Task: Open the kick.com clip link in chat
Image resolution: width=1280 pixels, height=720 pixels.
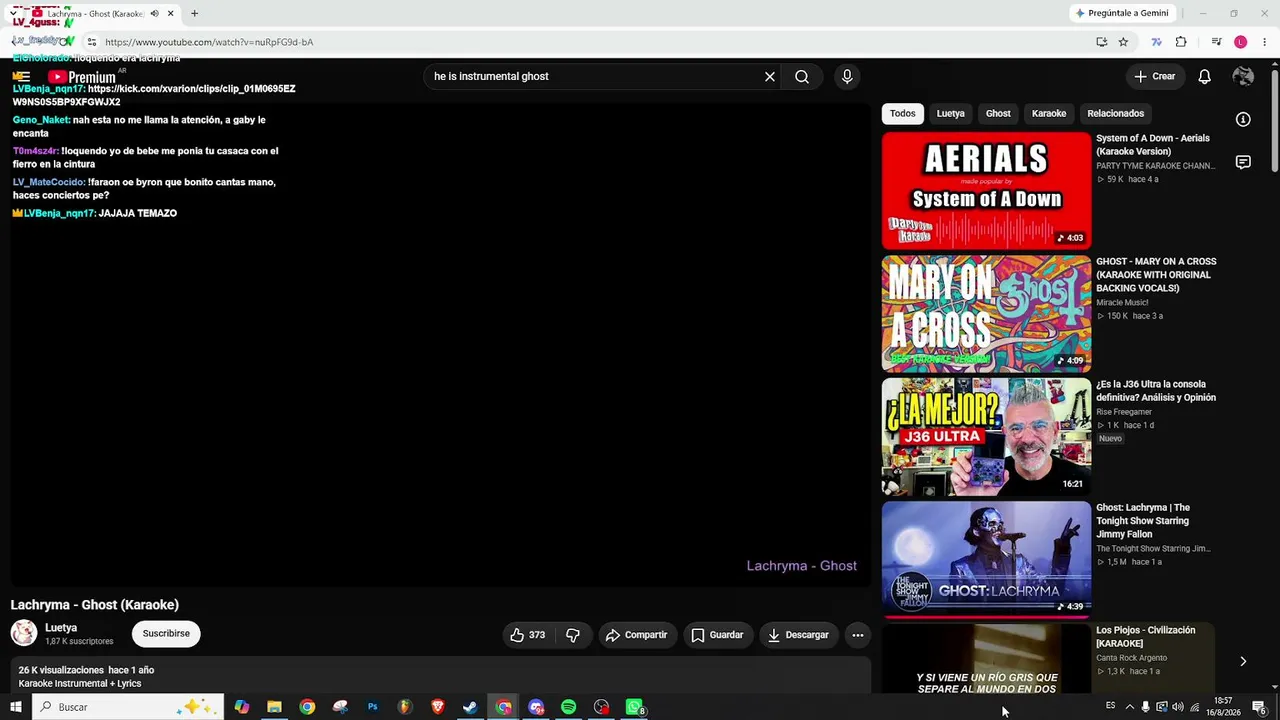Action: click(154, 95)
